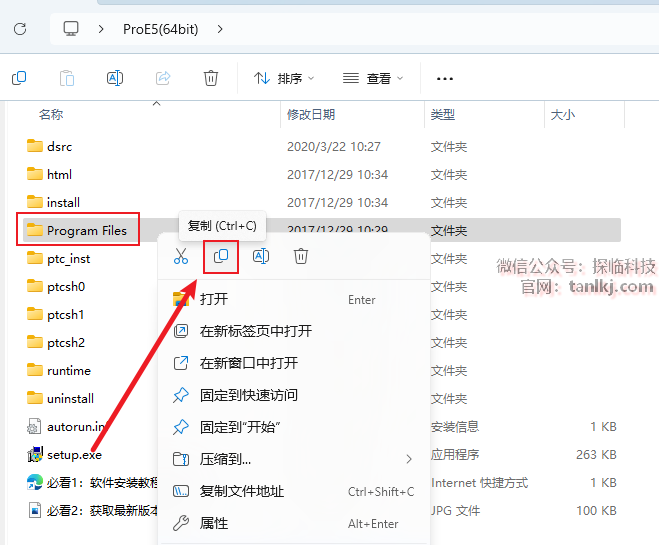659x545 pixels.
Task: Click autorun.inf gear file icon
Action: click(x=34, y=427)
